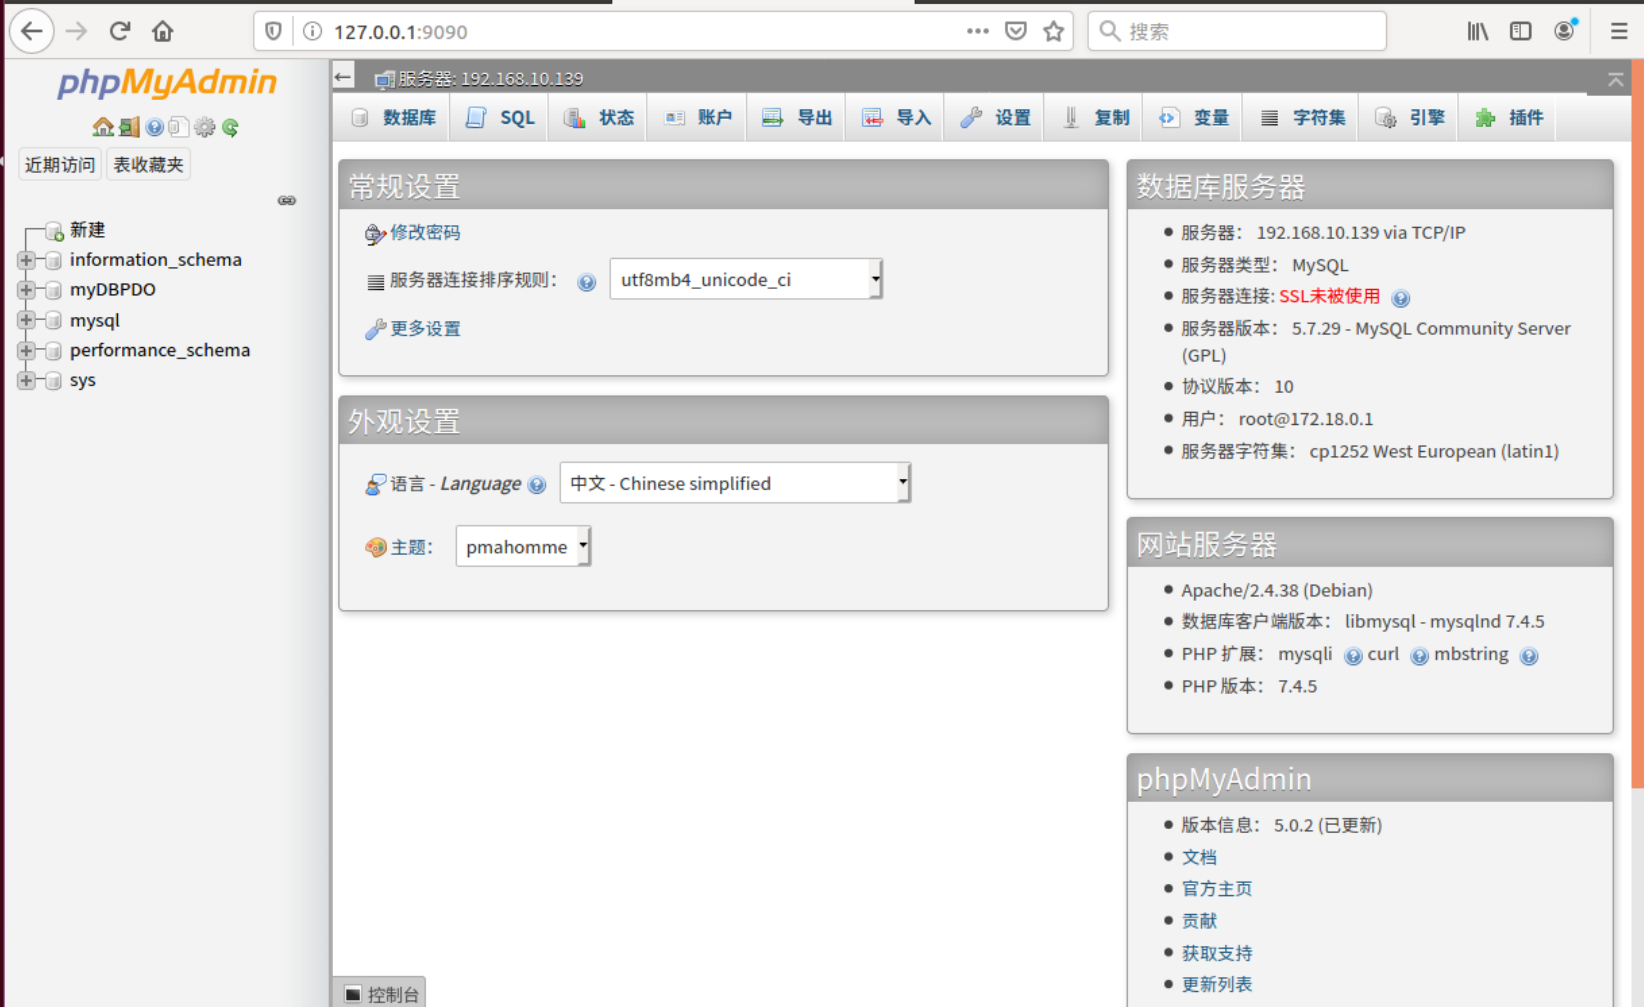This screenshot has width=1644, height=1007.
Task: Click the phpMyAdmin home icon in sidebar
Action: 103,127
